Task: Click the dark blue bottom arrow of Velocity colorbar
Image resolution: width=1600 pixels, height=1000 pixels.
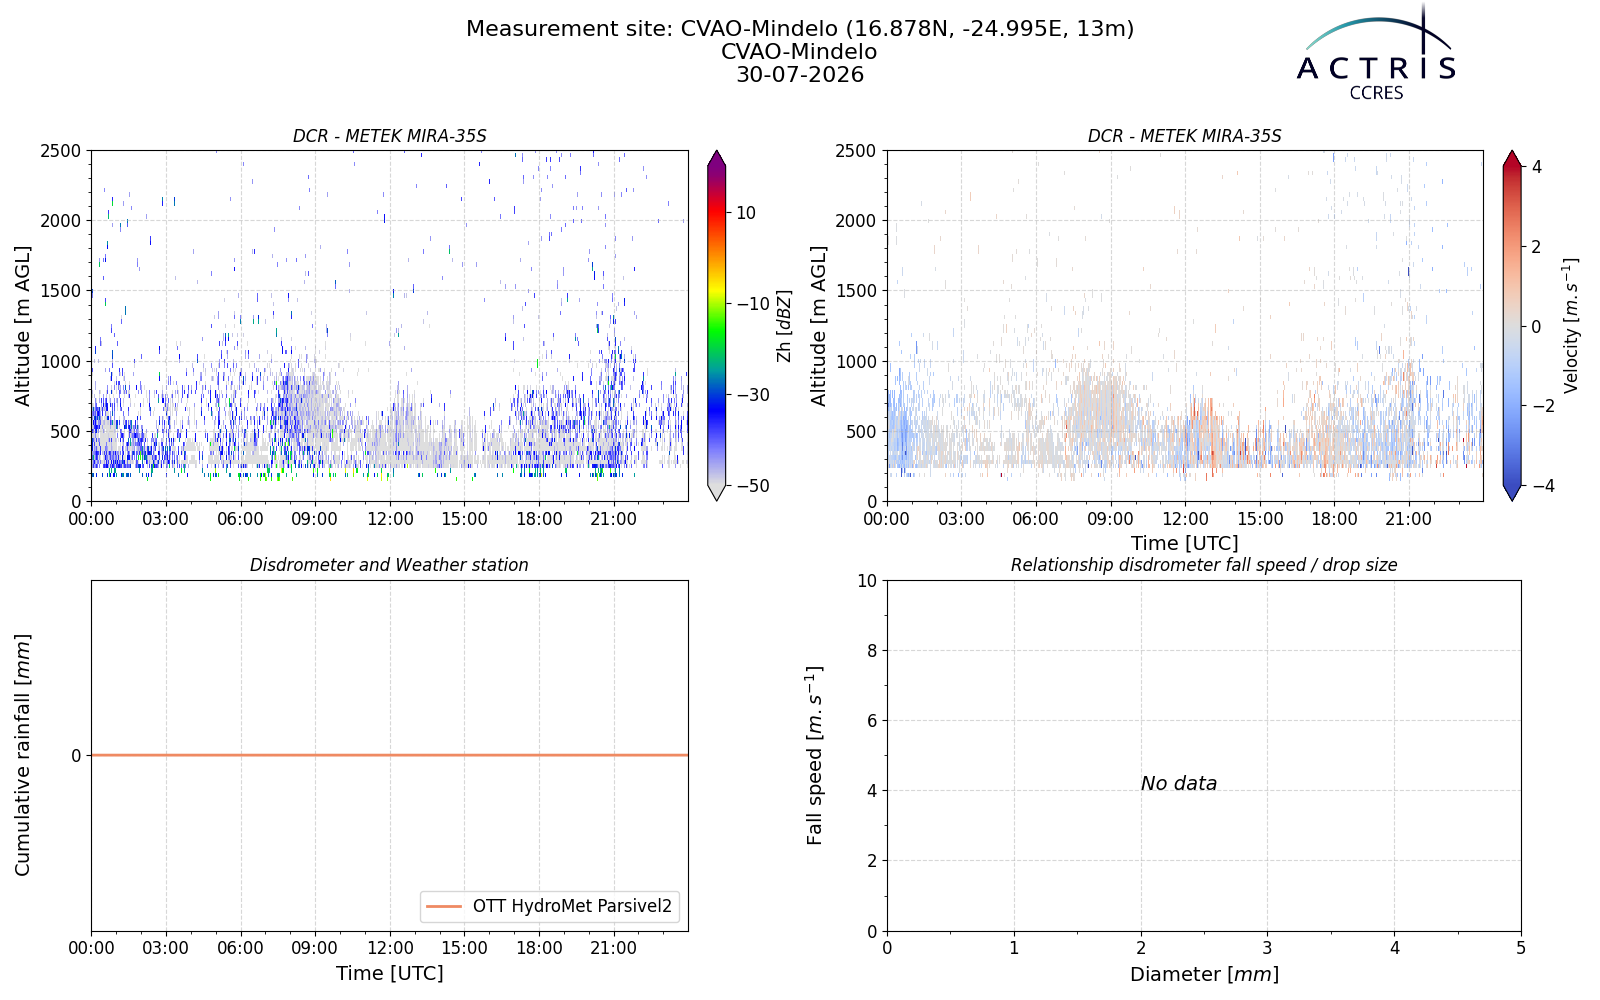Action: 1512,493
